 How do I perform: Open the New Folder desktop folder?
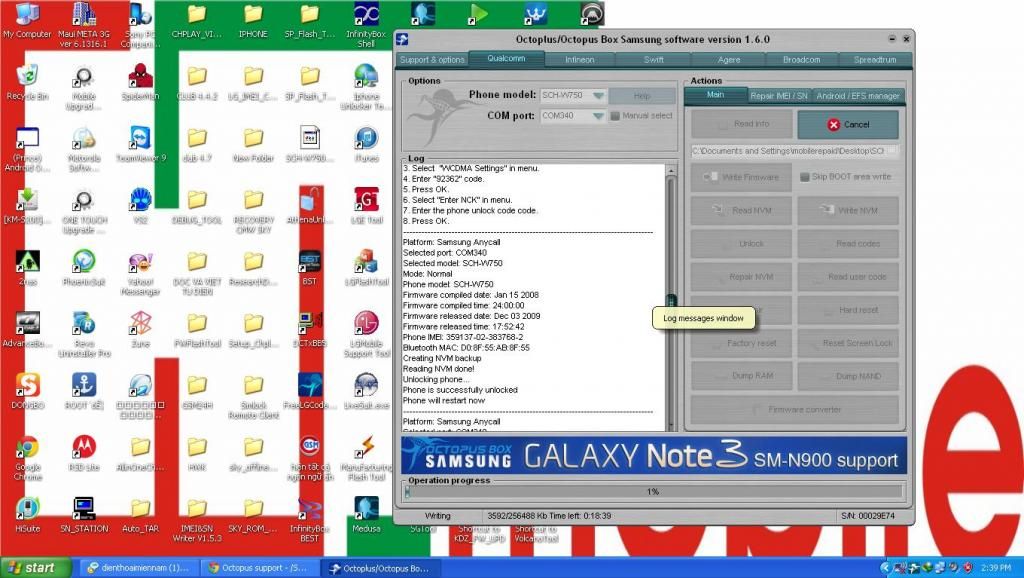click(253, 144)
